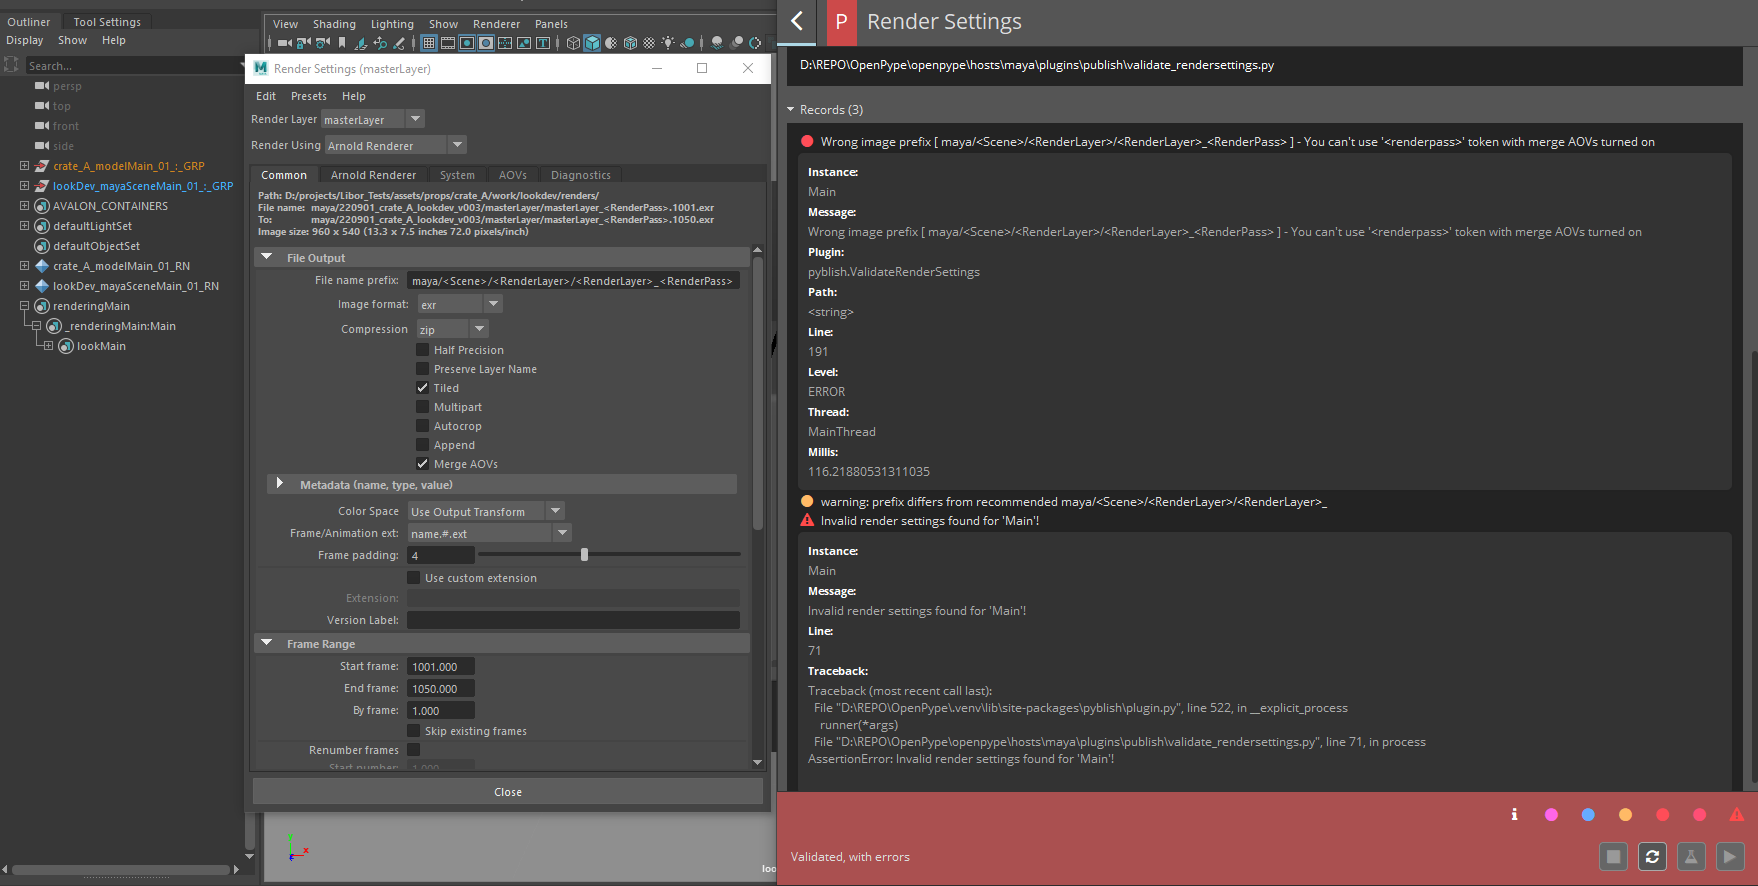Open the Image format exr dropdown
This screenshot has width=1758, height=886.
(x=459, y=304)
